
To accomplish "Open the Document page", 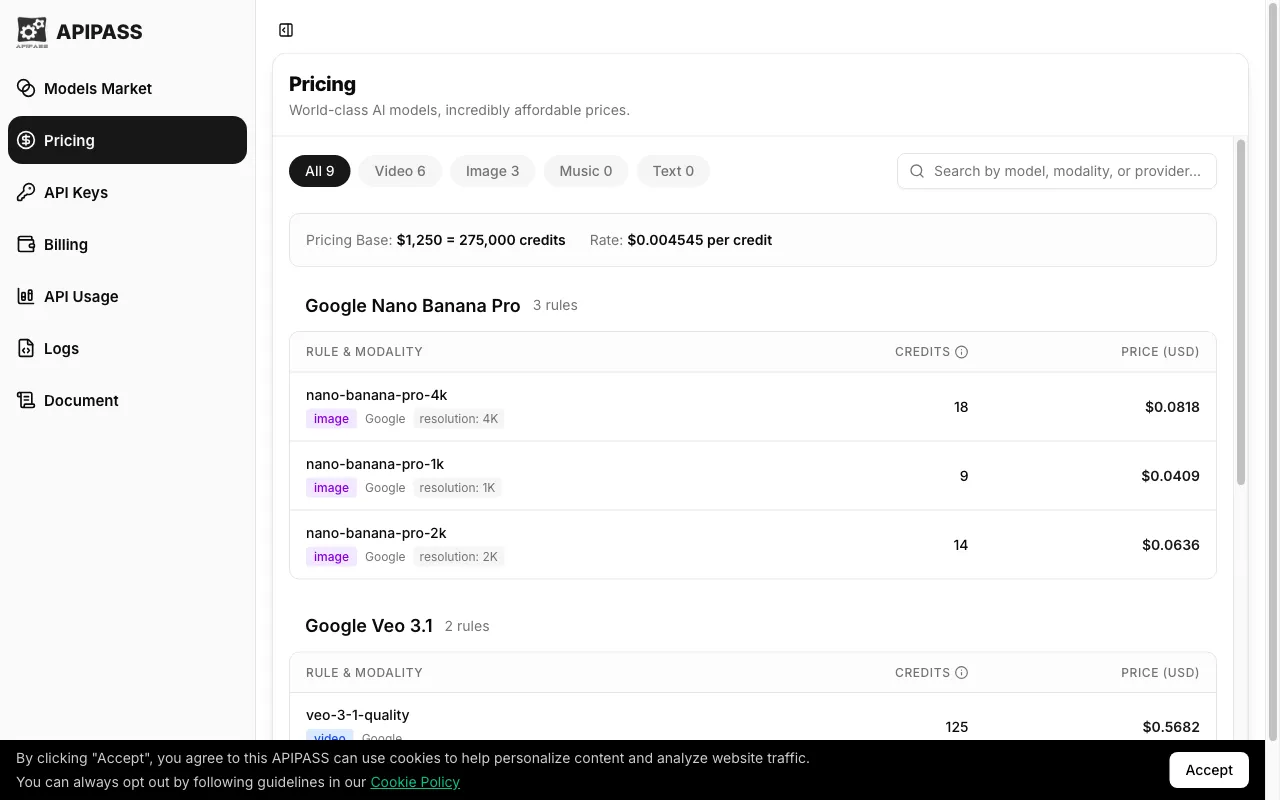I will (127, 400).
